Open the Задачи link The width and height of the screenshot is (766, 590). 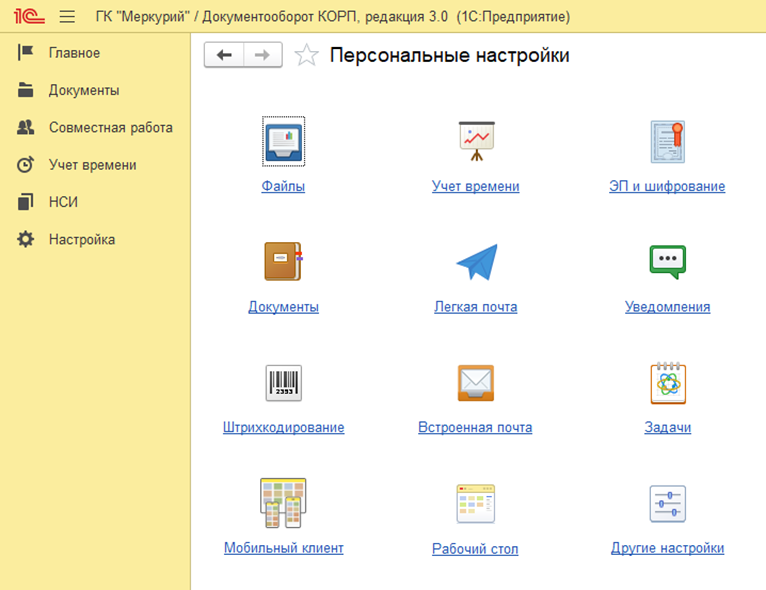[668, 427]
